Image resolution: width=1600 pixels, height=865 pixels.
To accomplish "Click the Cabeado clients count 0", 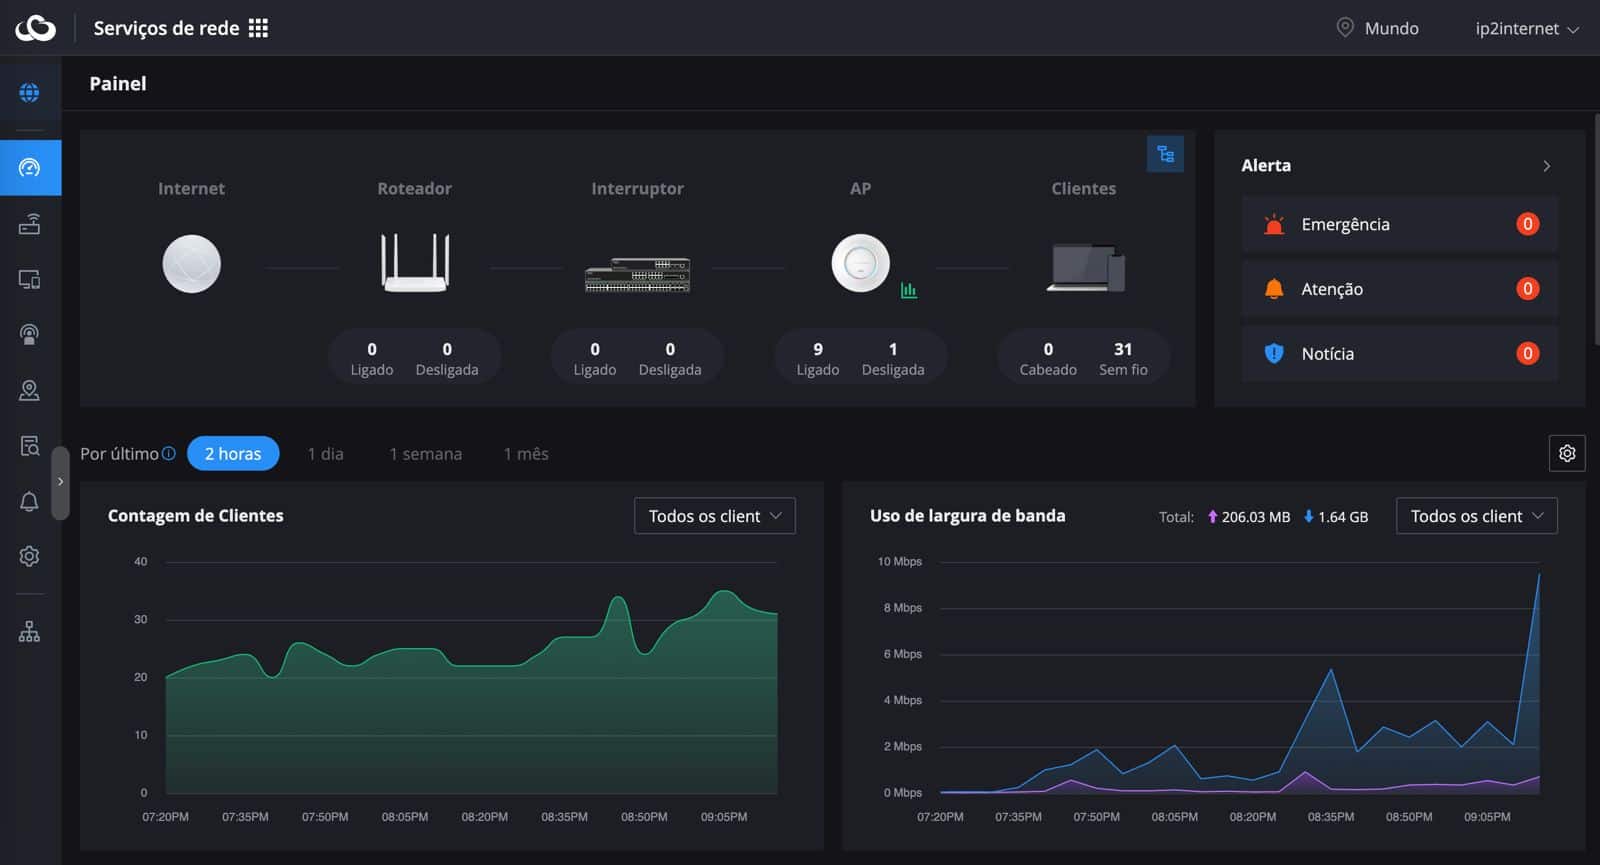I will coord(1048,349).
